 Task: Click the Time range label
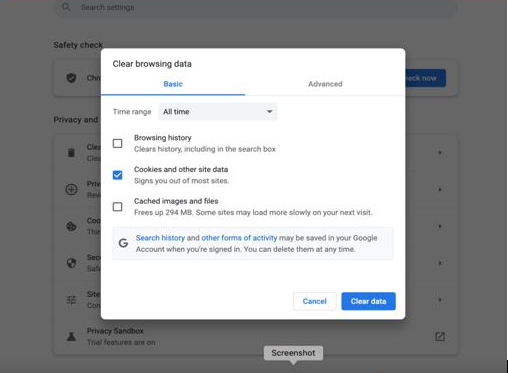tap(132, 112)
